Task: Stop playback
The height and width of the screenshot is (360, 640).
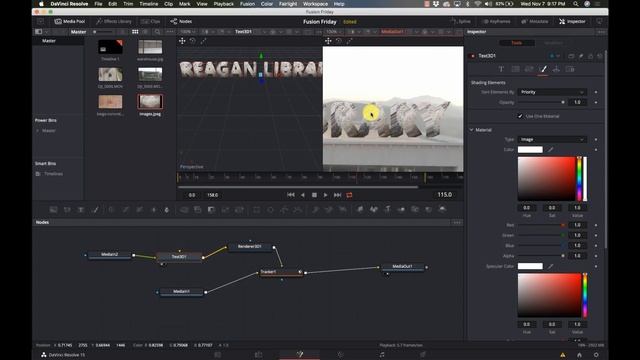Action: click(314, 195)
